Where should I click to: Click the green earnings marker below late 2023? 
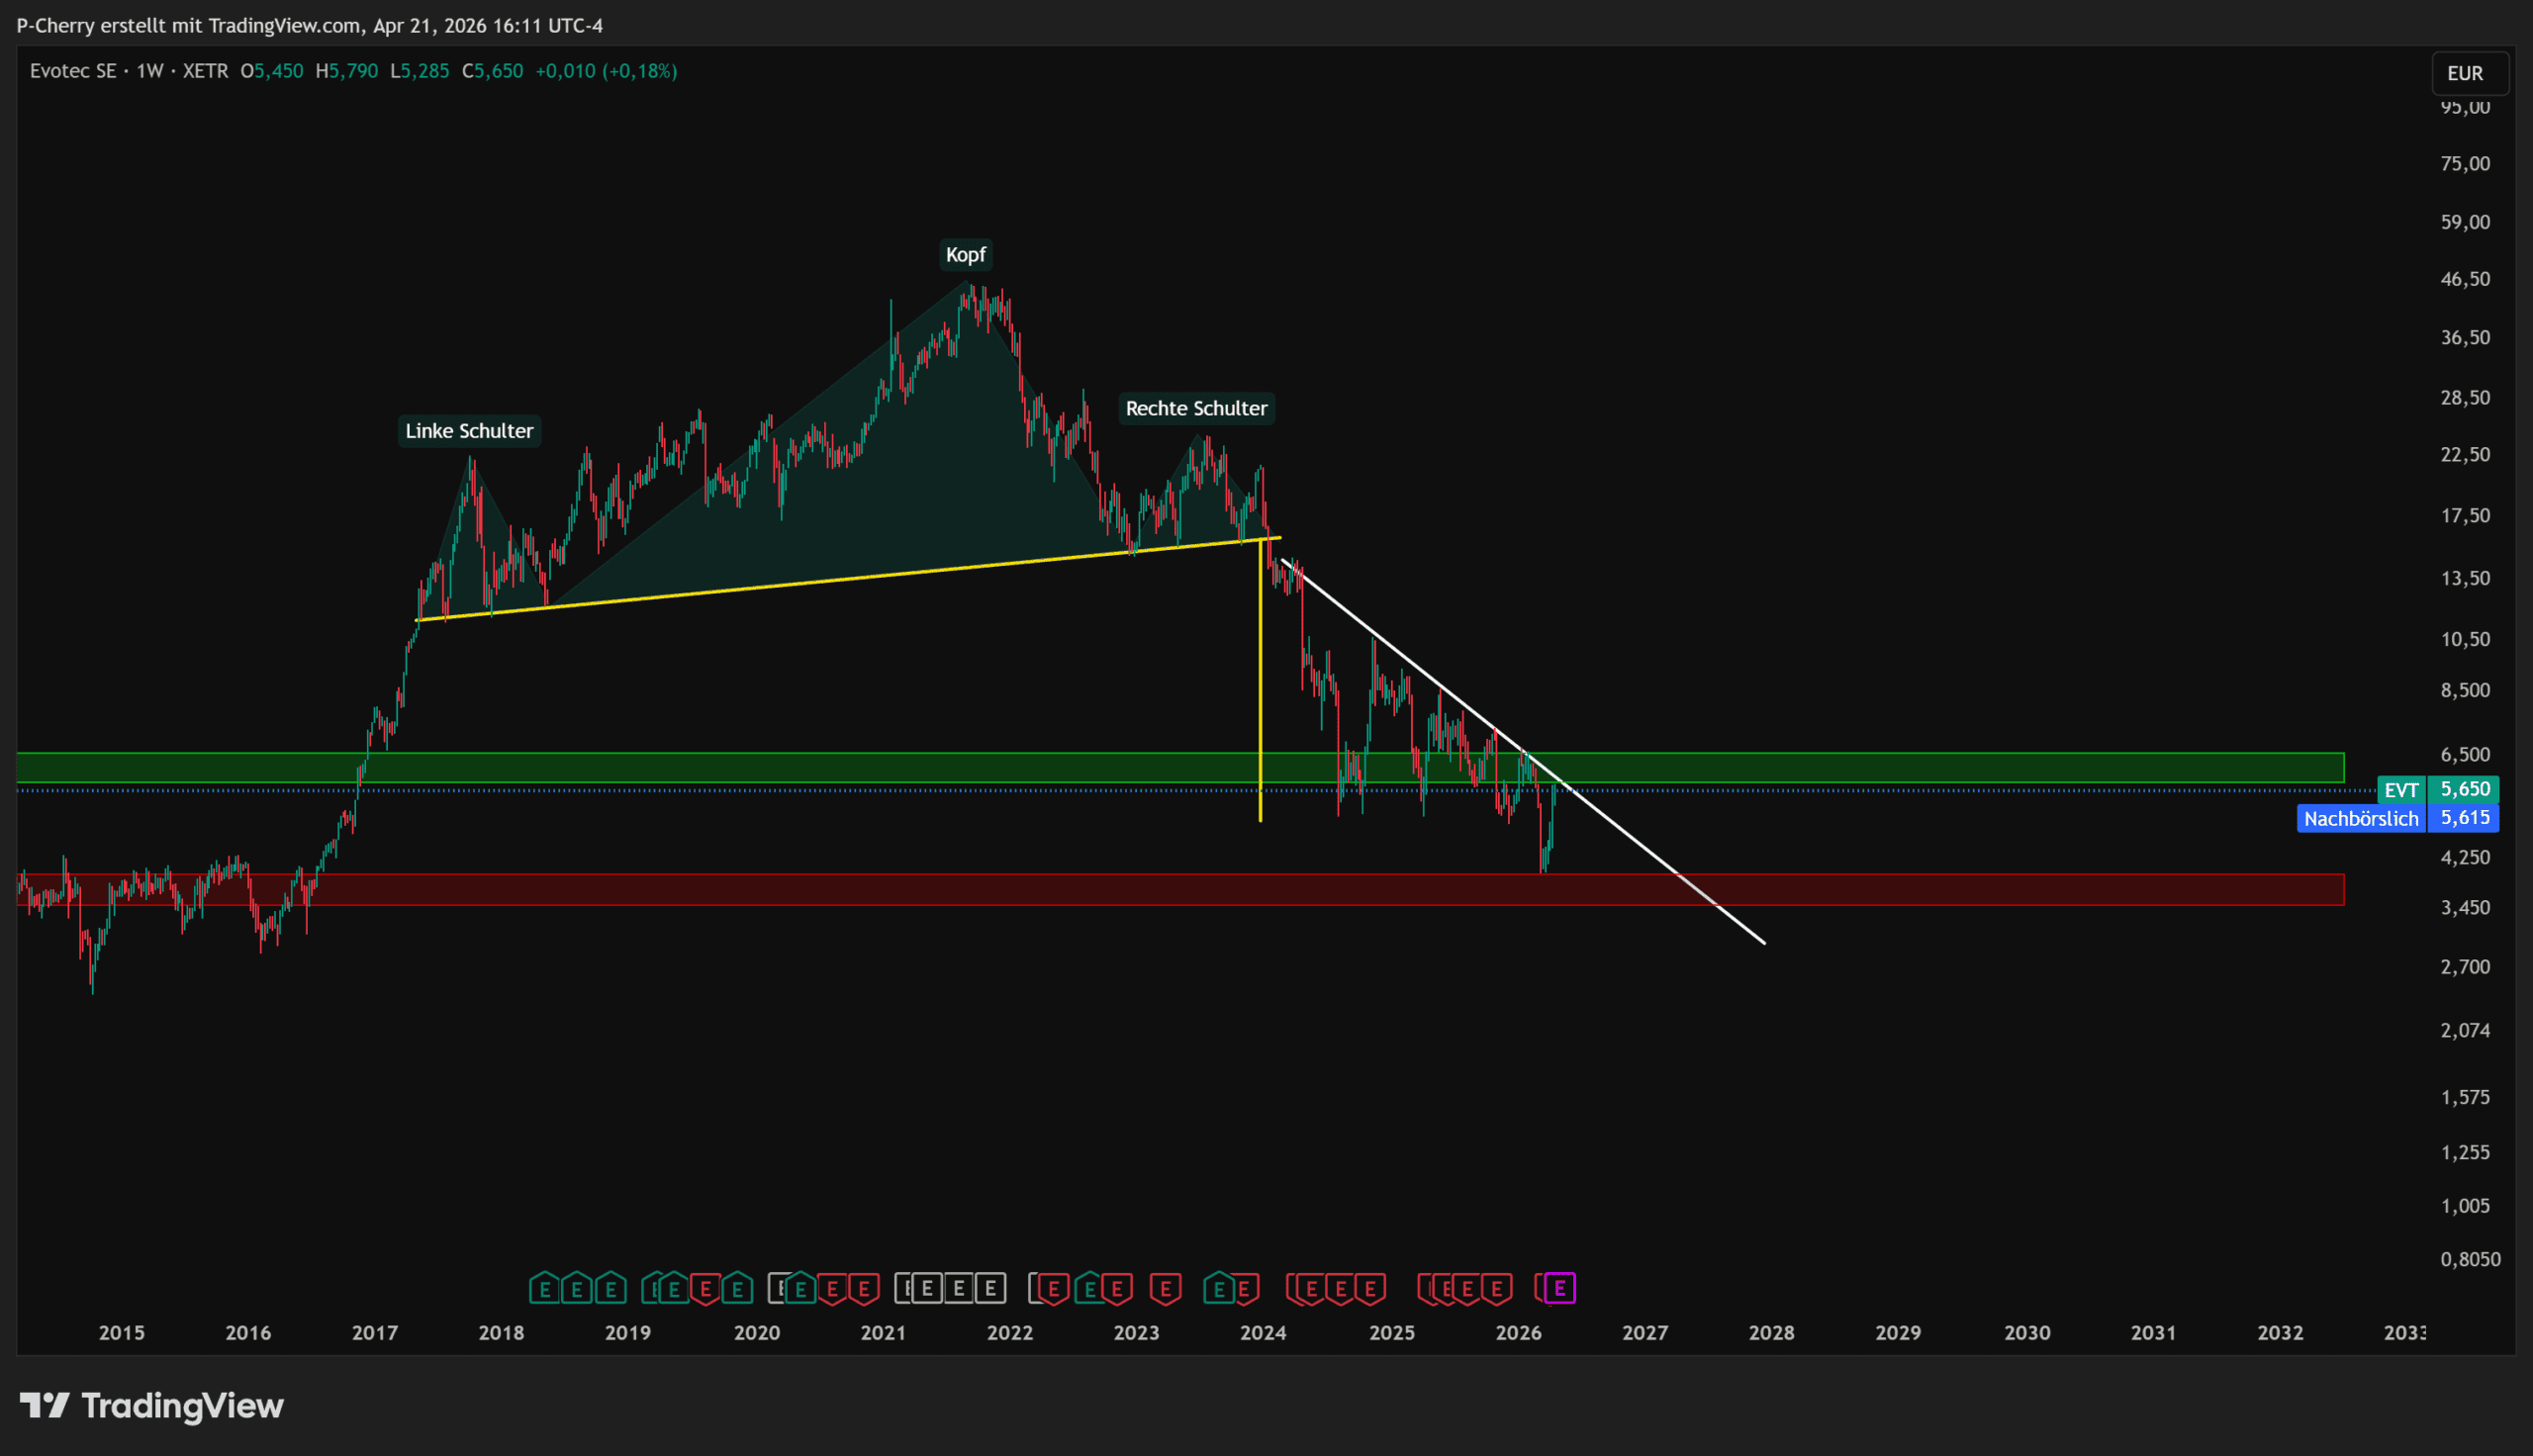click(x=1218, y=1288)
